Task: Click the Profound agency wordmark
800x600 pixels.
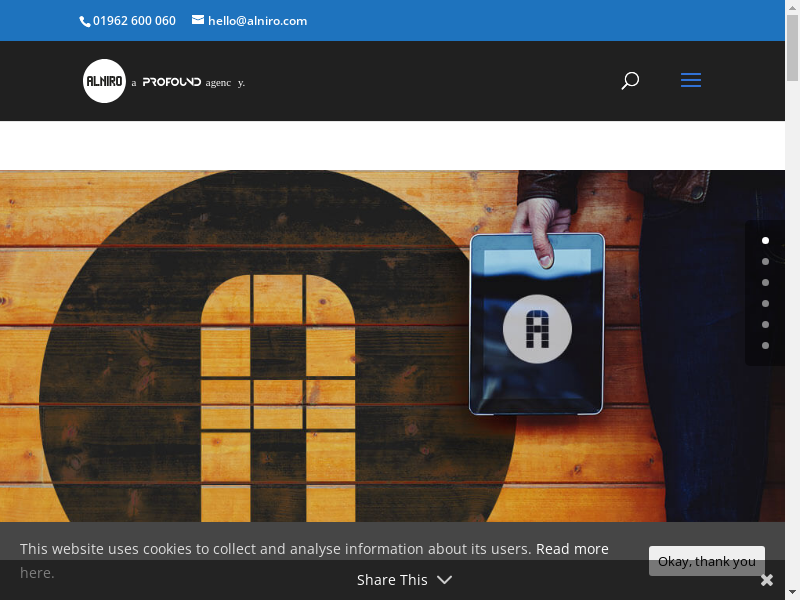Action: click(x=172, y=82)
